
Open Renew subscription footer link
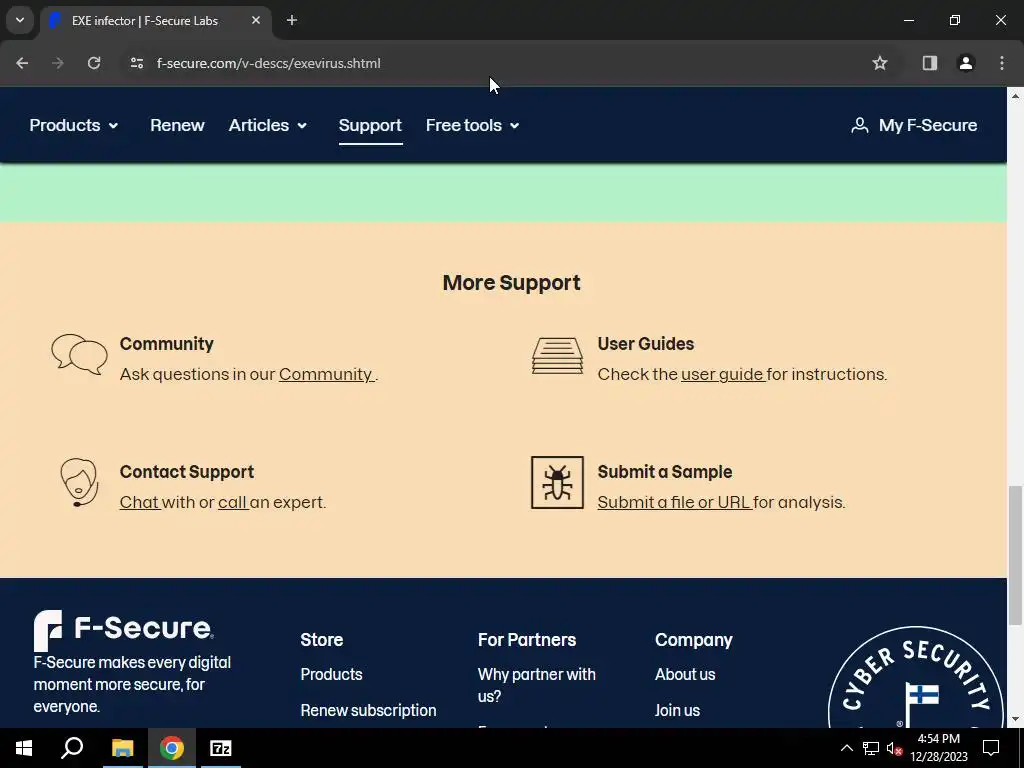[368, 711]
